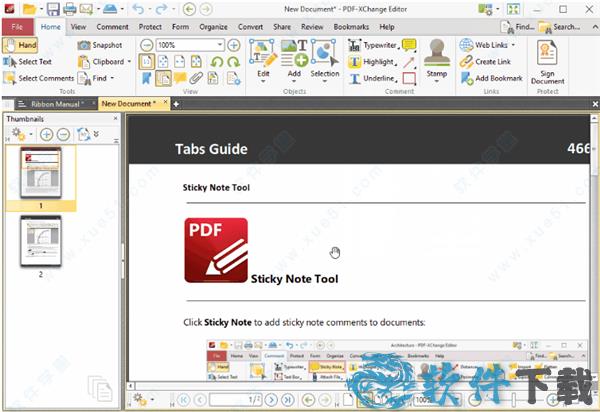This screenshot has height=412, width=600.
Task: Toggle the Select Comments tool
Action: (x=38, y=78)
